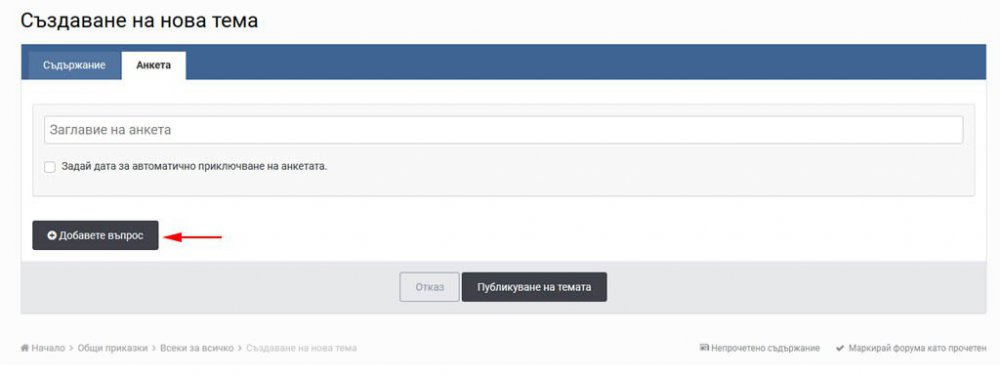Click the Добавете въпрос button

coord(95,235)
